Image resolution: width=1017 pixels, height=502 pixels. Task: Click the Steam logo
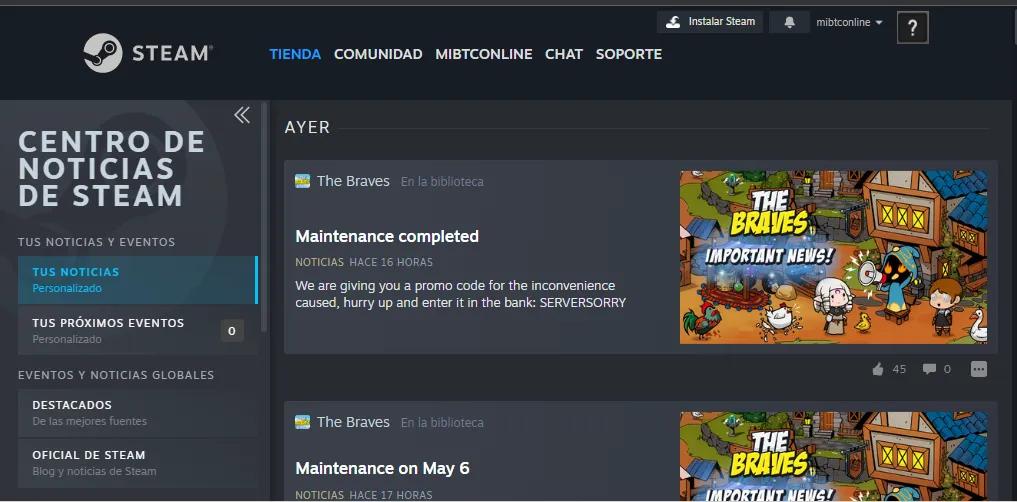pos(148,53)
